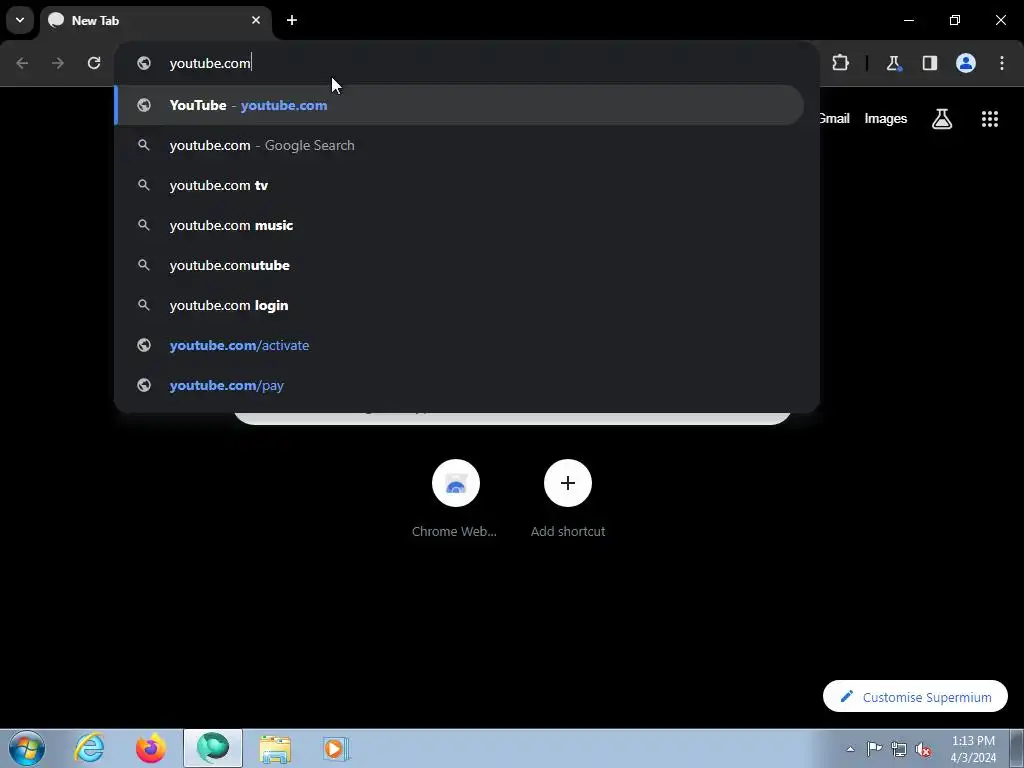This screenshot has width=1024, height=768.
Task: Open Windows Explorer from taskbar
Action: [275, 748]
